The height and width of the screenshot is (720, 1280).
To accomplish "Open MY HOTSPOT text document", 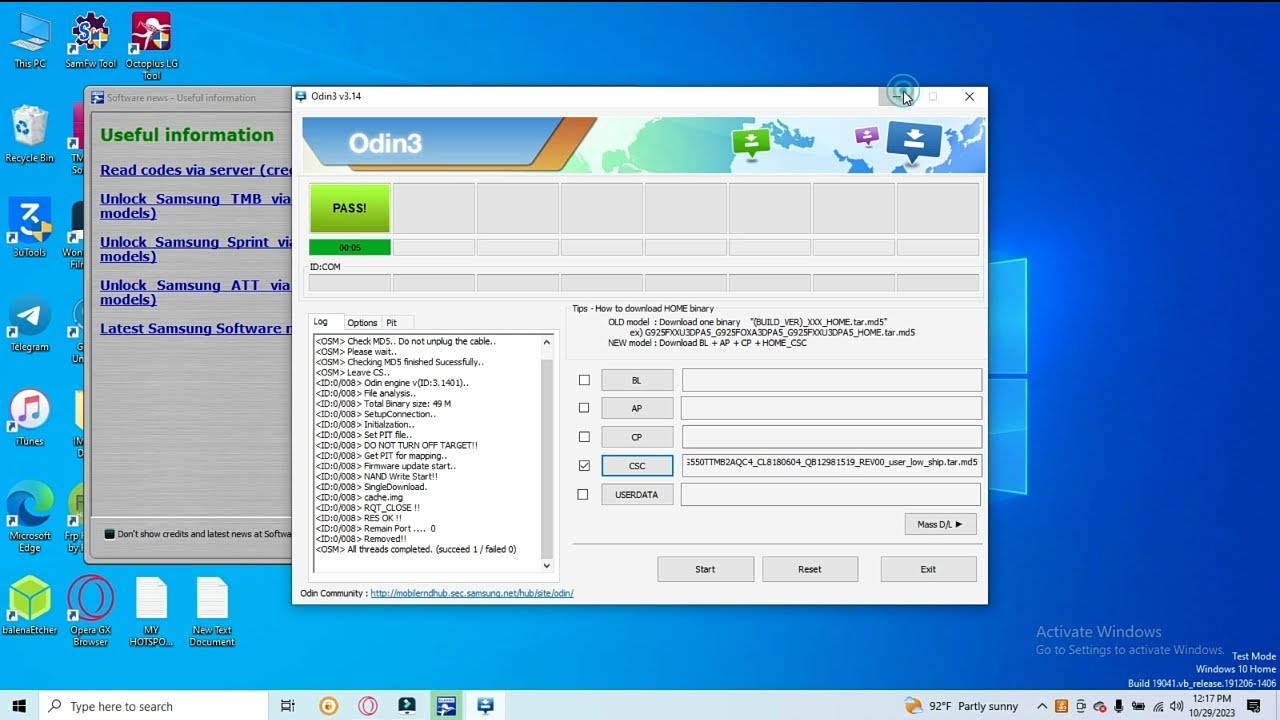I will point(151,612).
